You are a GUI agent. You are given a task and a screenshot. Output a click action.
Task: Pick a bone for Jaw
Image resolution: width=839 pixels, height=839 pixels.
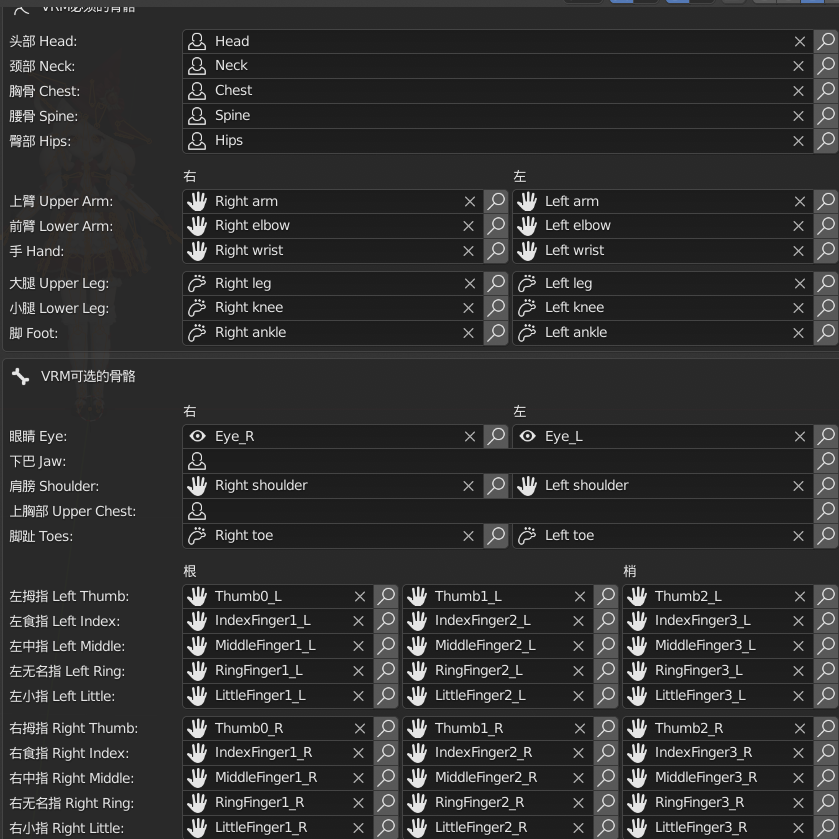point(826,461)
